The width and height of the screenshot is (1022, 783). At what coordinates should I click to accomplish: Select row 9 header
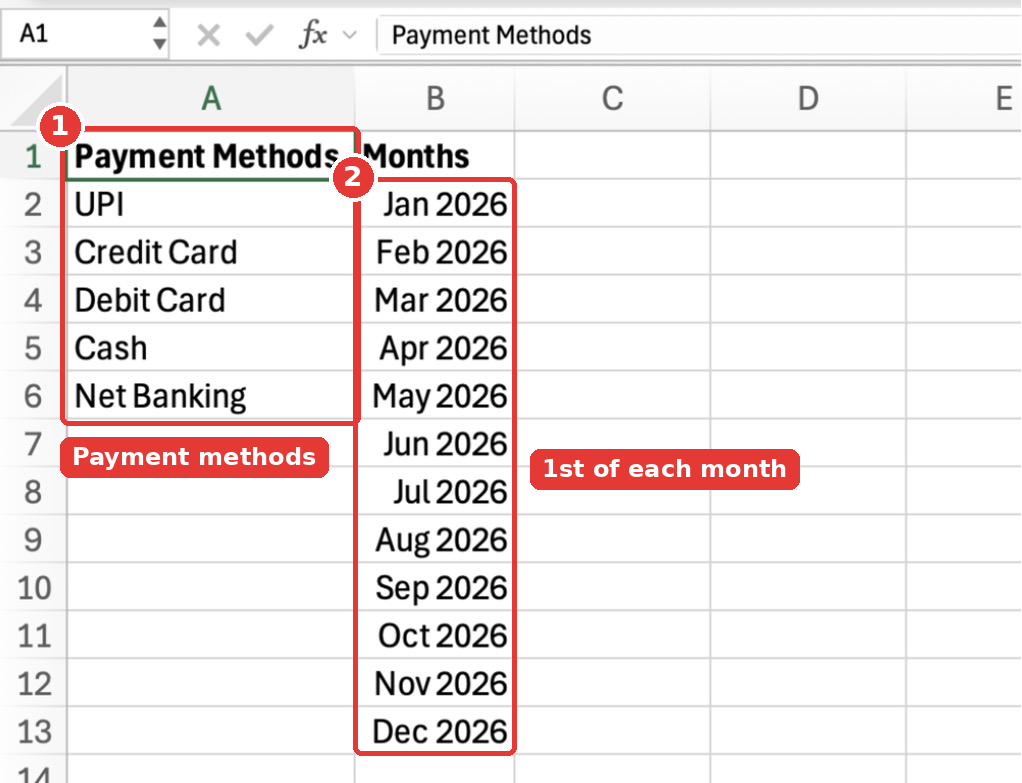(x=33, y=539)
